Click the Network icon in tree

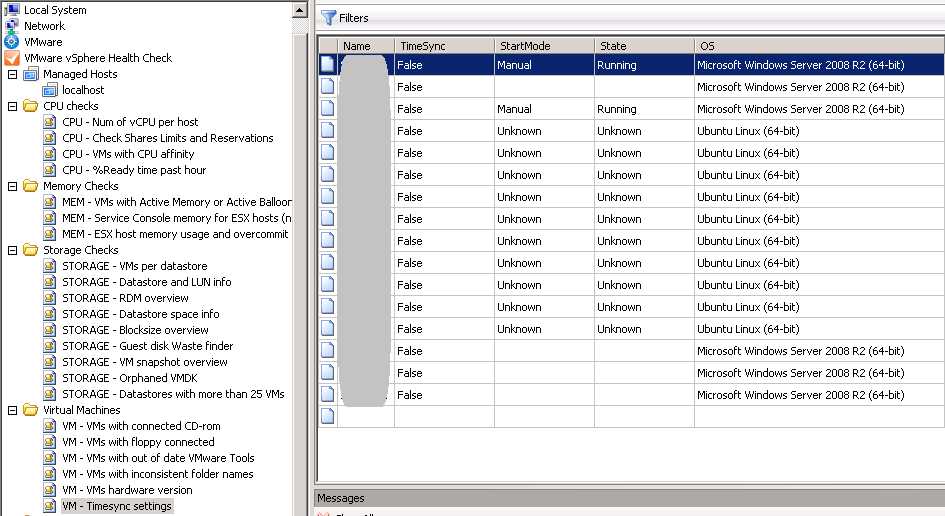(12, 26)
